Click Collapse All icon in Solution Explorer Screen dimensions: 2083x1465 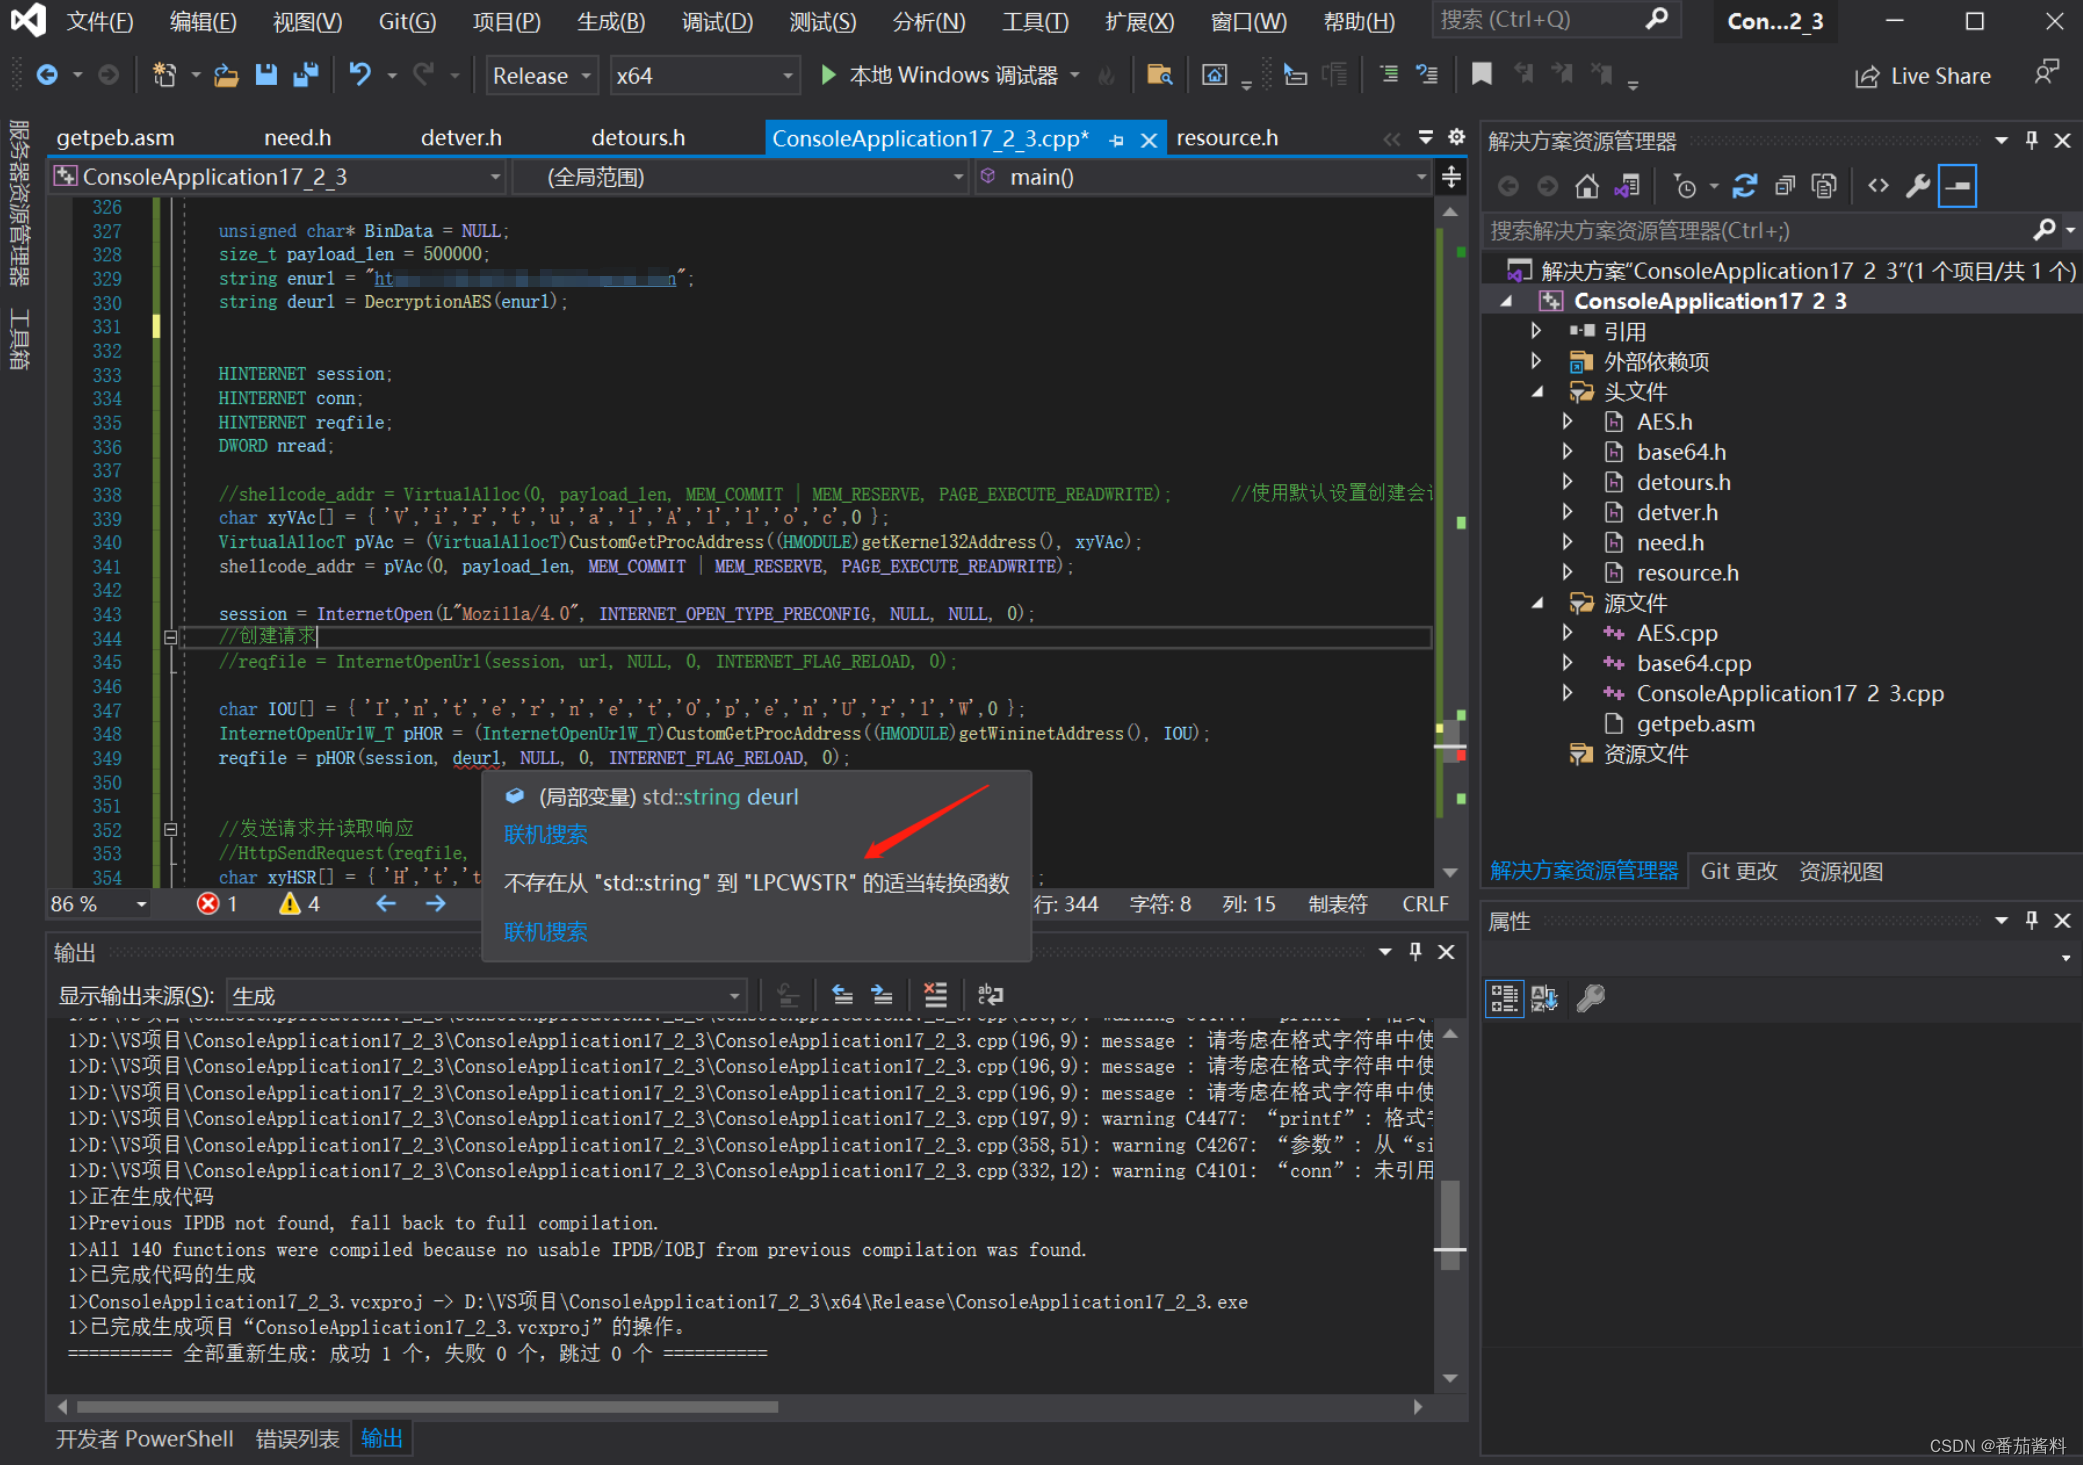click(1785, 186)
